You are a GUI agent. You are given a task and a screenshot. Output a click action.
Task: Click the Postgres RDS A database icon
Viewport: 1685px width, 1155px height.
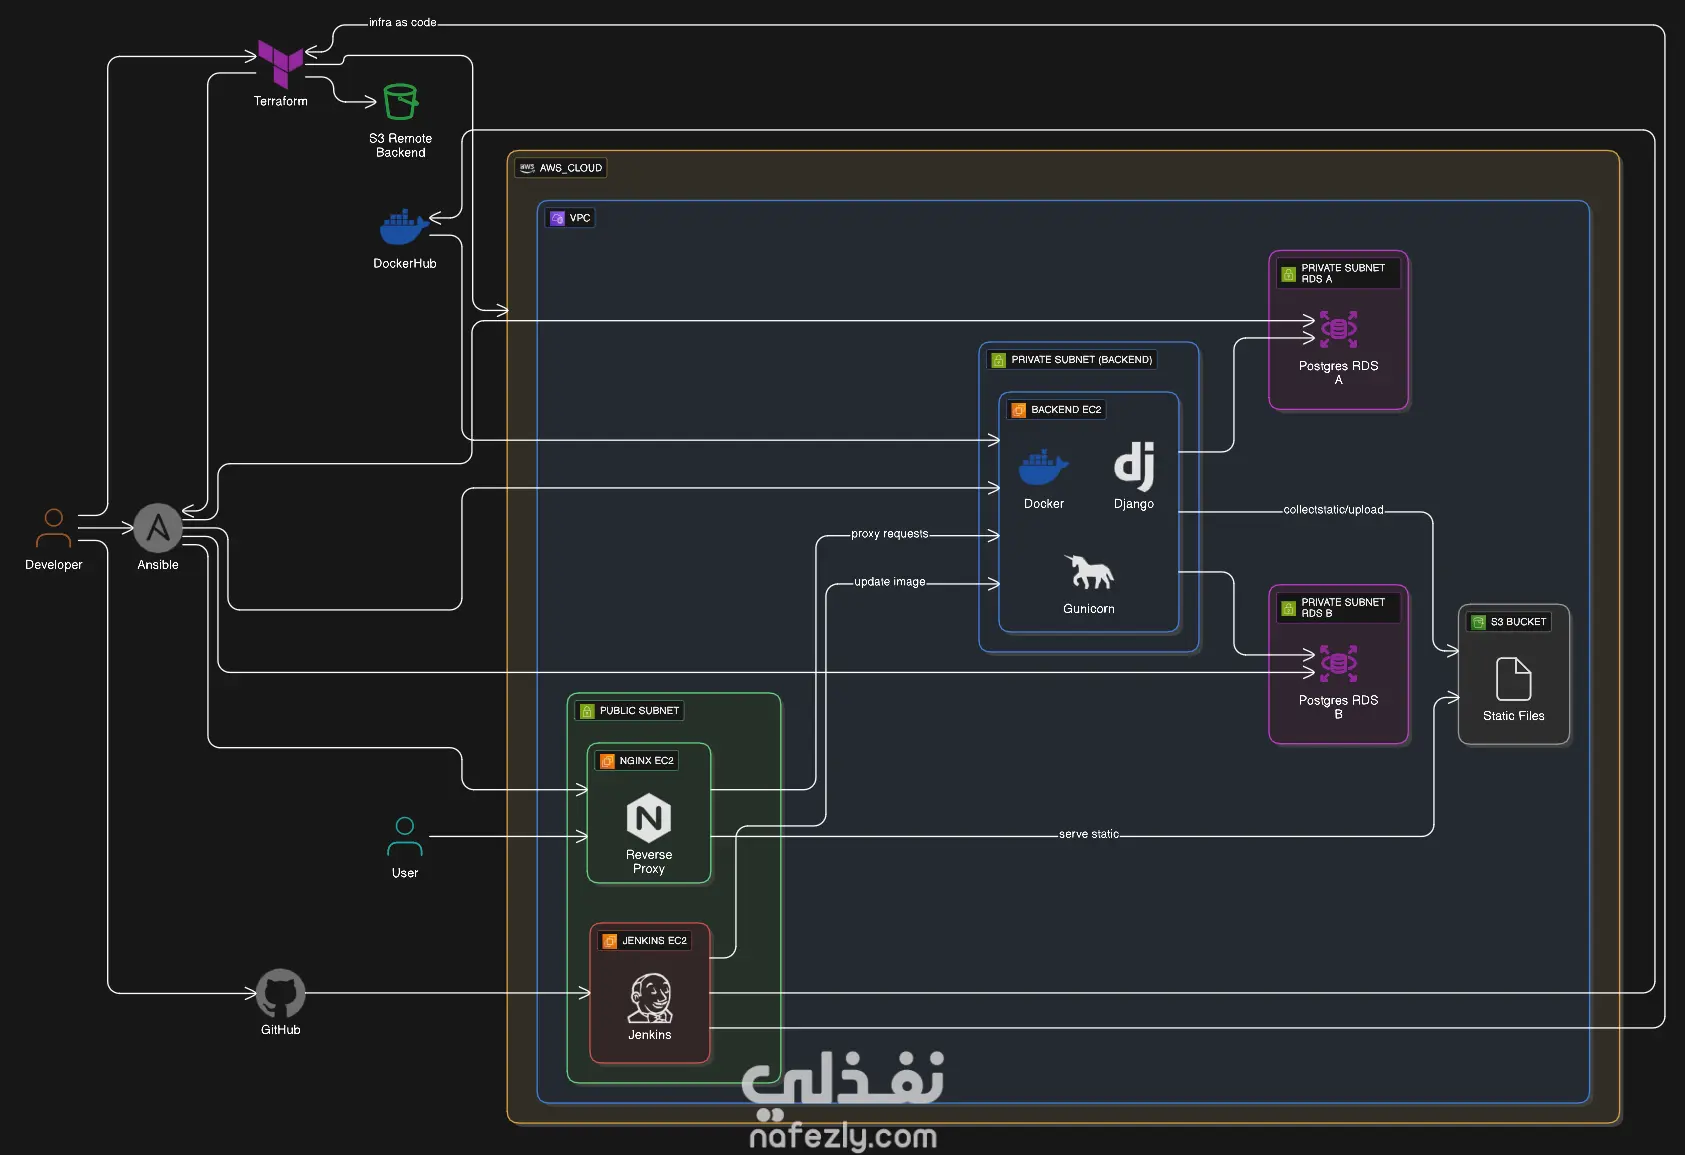point(1338,329)
